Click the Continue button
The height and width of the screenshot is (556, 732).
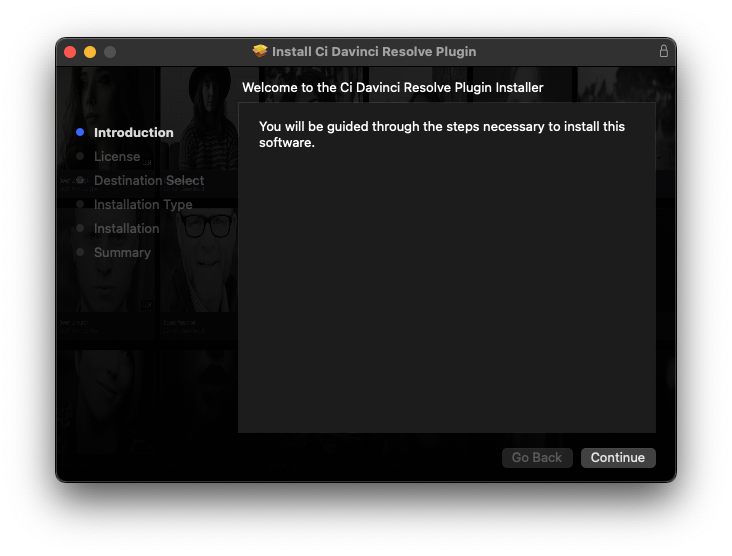(618, 457)
